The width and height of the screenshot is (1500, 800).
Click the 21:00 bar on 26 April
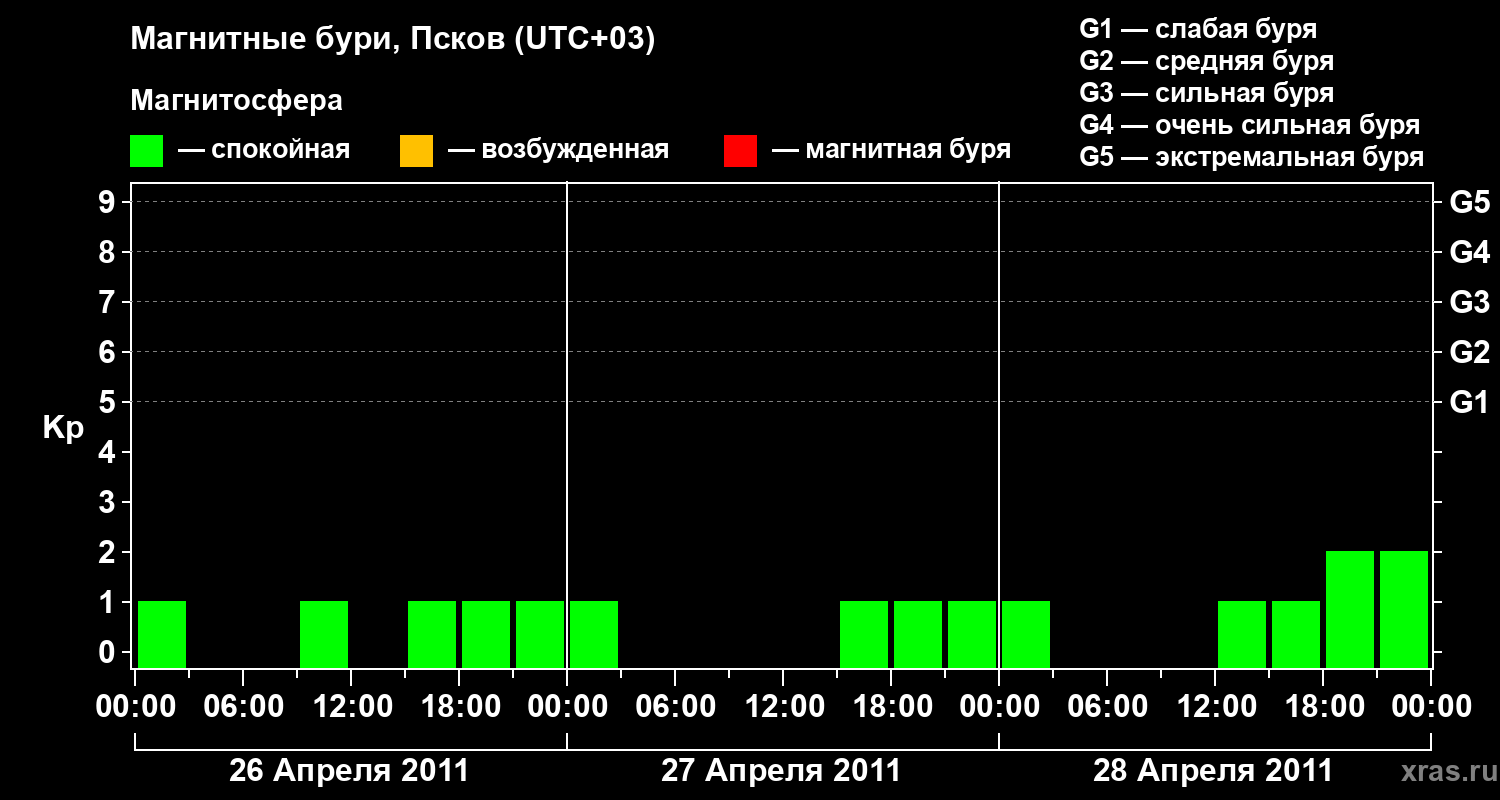tap(540, 634)
